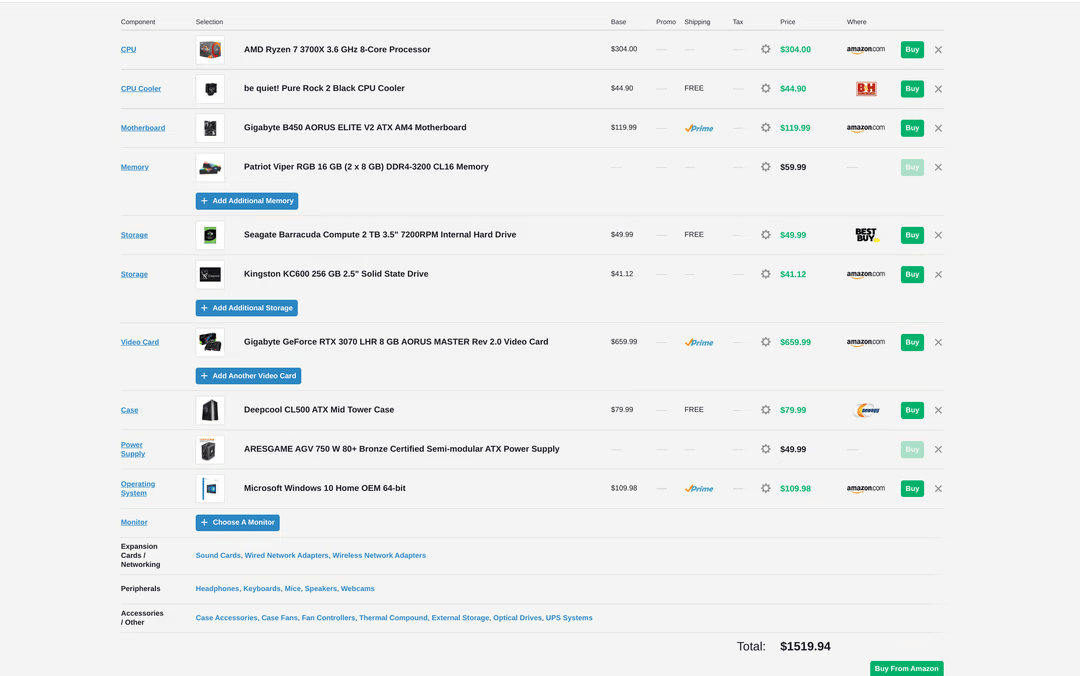Open the RTX 3070 video card thumbnail
Image resolution: width=1080 pixels, height=676 pixels.
(210, 342)
